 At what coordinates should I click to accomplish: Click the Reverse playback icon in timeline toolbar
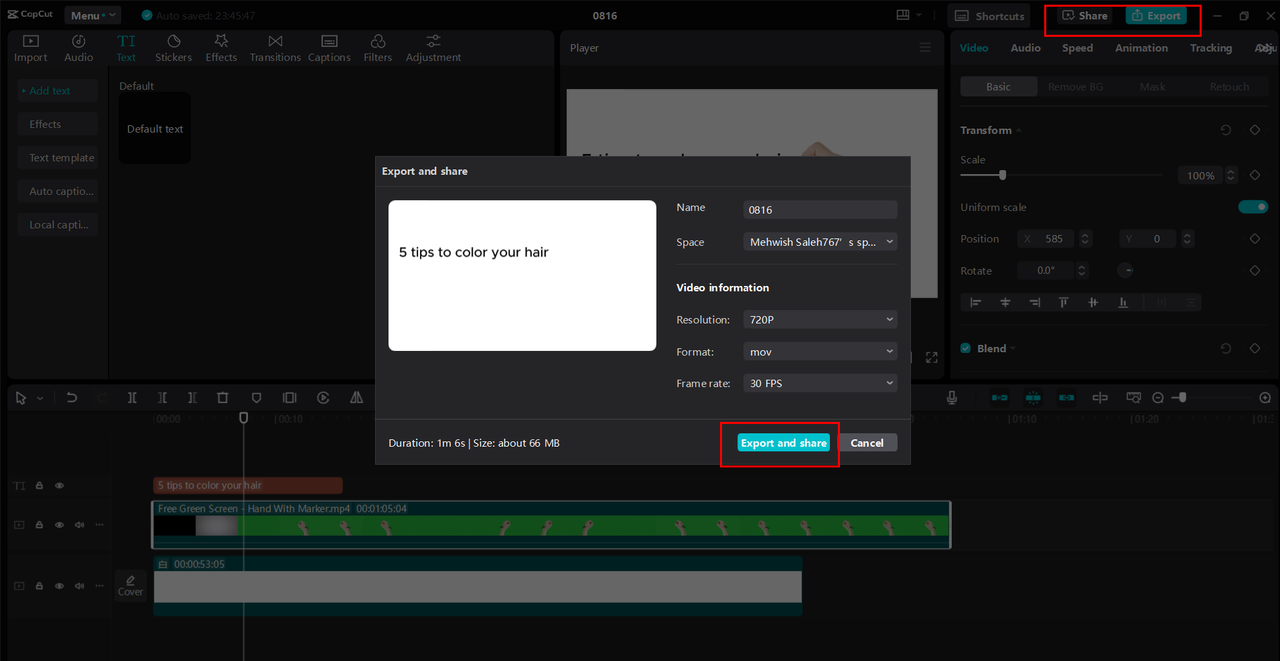pos(323,398)
